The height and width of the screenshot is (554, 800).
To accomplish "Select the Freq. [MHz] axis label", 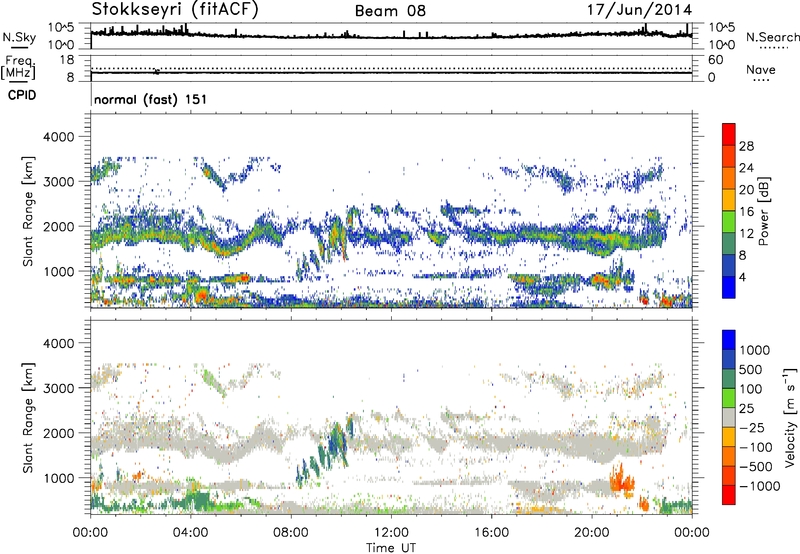I will (18, 68).
